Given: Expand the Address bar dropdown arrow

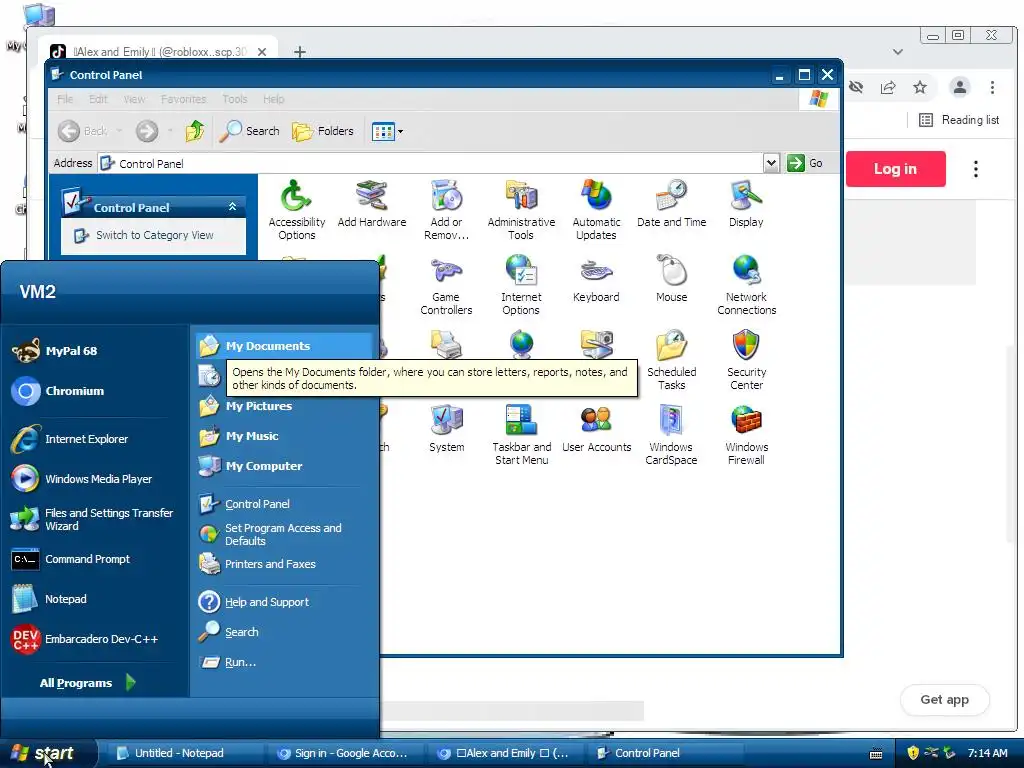Looking at the screenshot, I should (x=771, y=163).
